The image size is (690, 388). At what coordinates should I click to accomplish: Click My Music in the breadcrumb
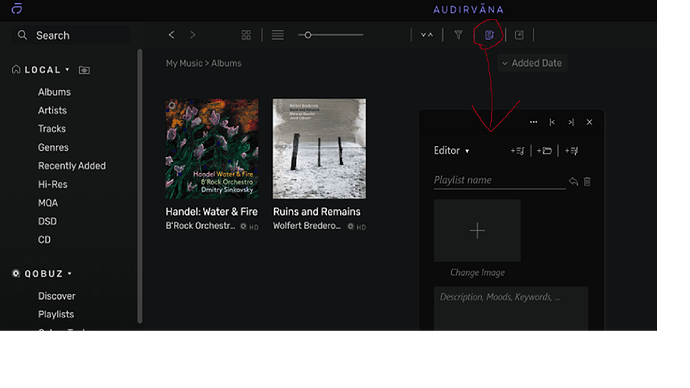pyautogui.click(x=184, y=63)
